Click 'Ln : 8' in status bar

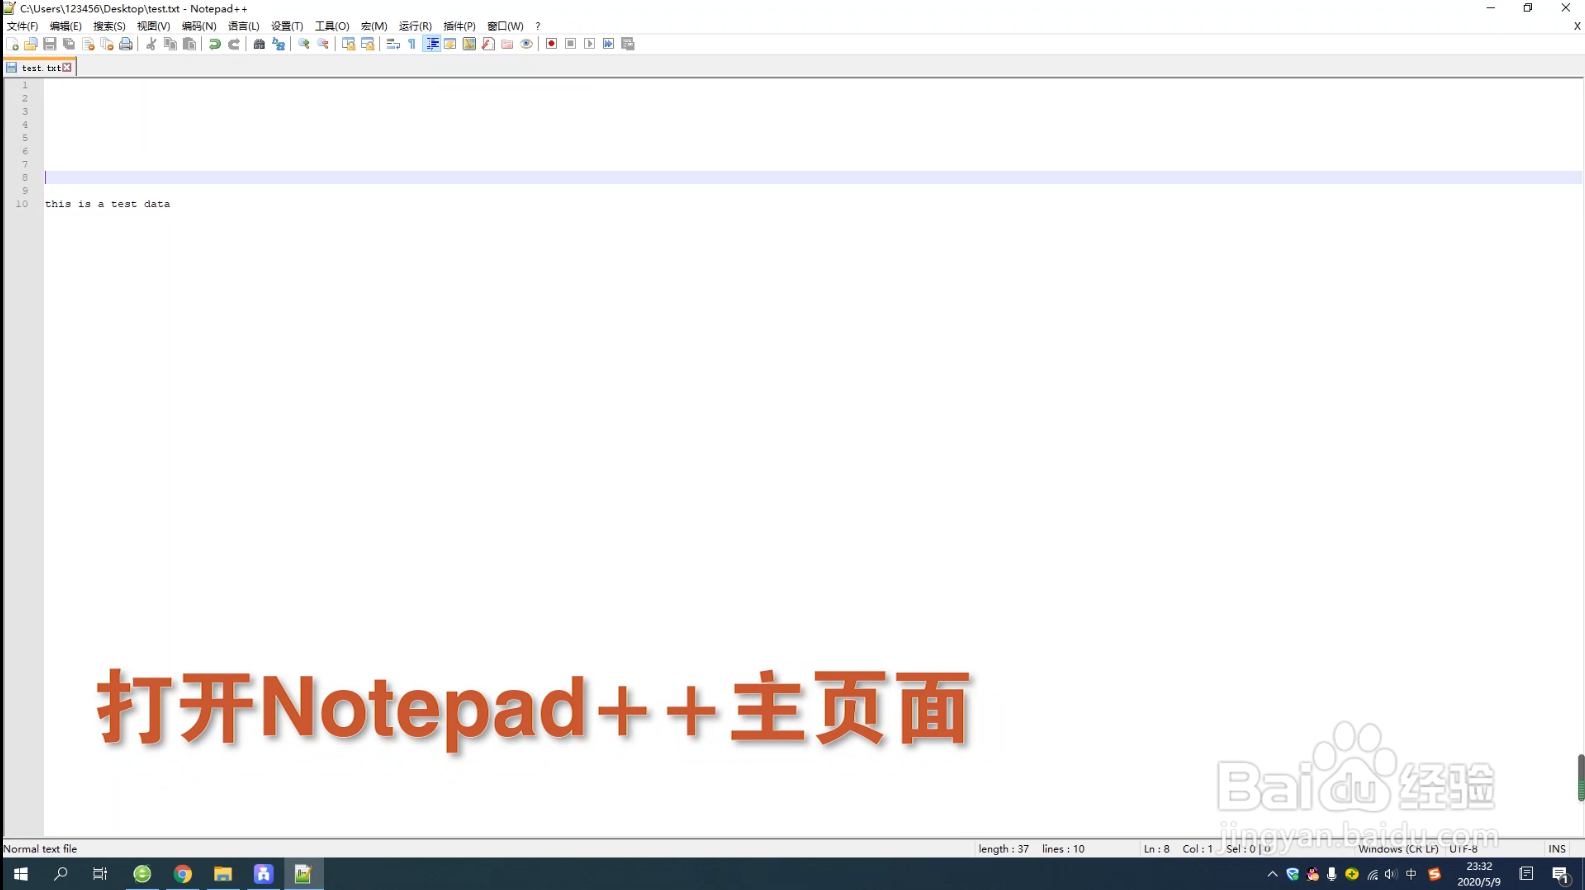coord(1156,849)
